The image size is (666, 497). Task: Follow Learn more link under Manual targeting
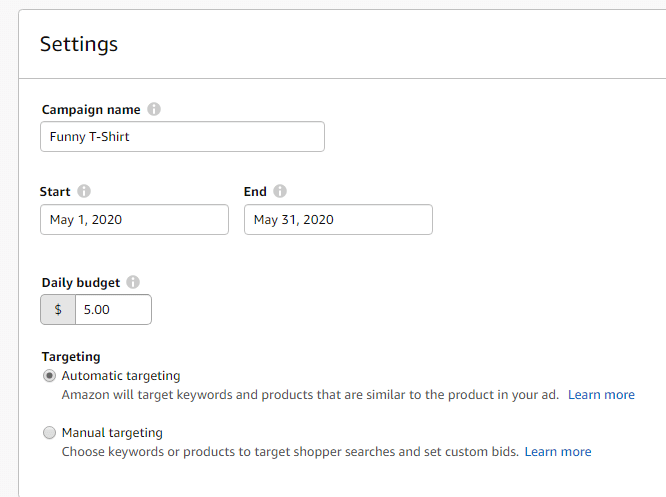pyautogui.click(x=558, y=452)
